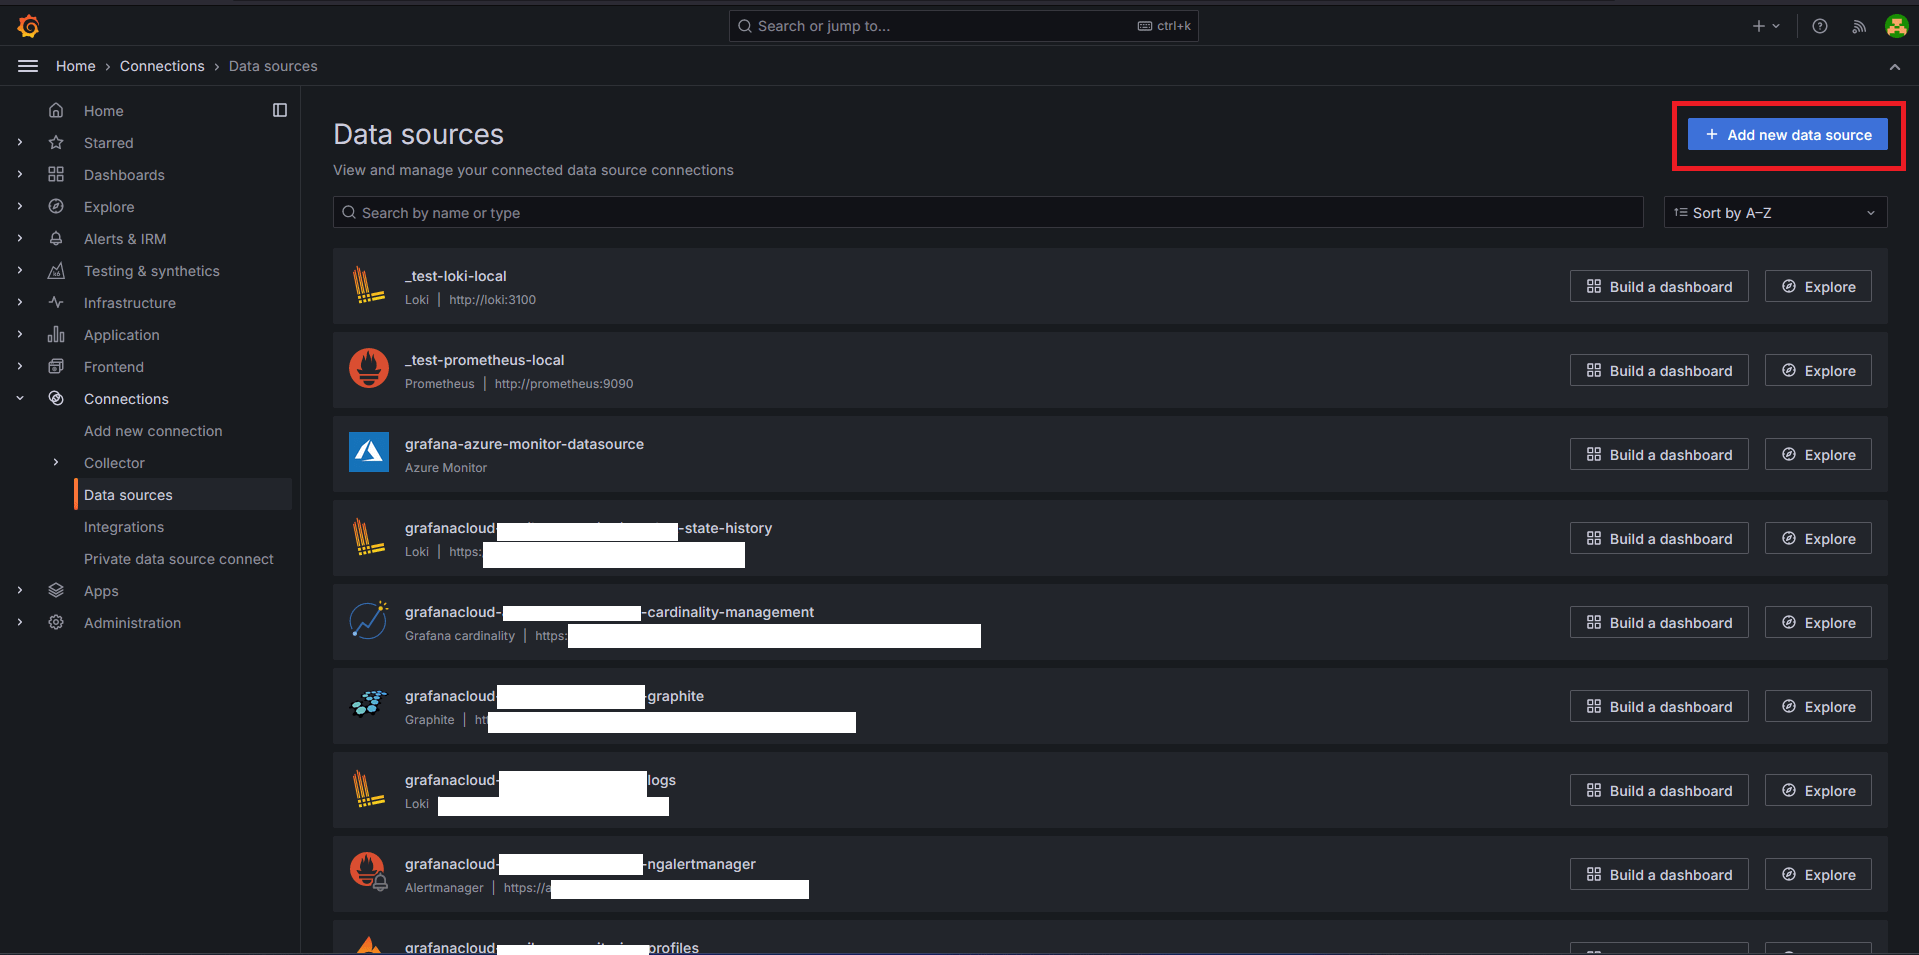Expand the Collector submenu chevron
Screen dimensions: 1919x955
[x=56, y=462]
